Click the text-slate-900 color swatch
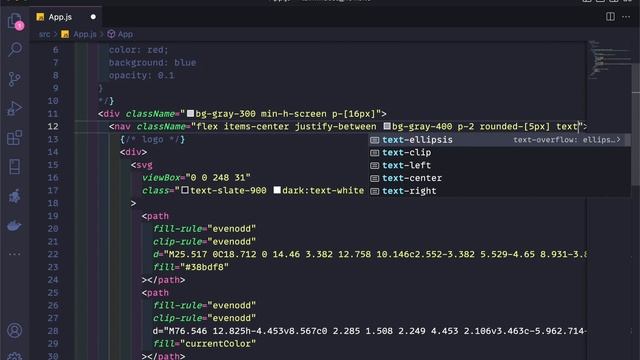Viewport: 640px width, 360px height. point(185,190)
